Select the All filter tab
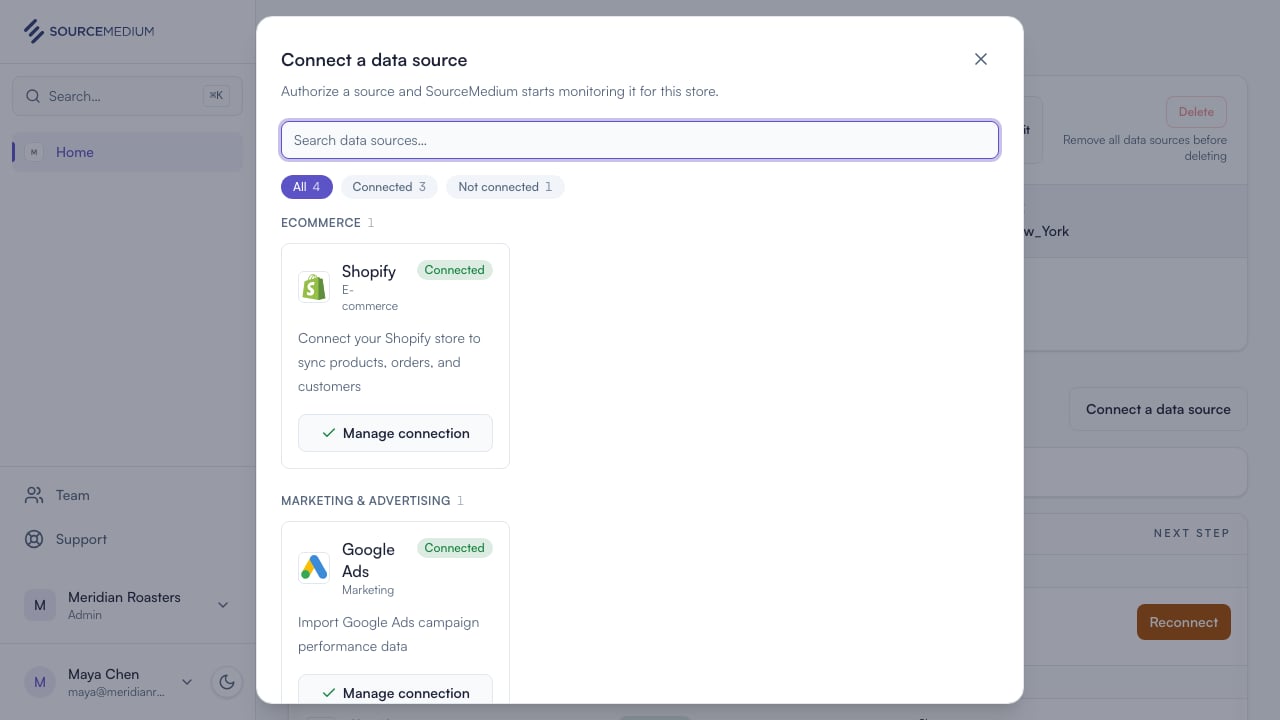 (307, 187)
